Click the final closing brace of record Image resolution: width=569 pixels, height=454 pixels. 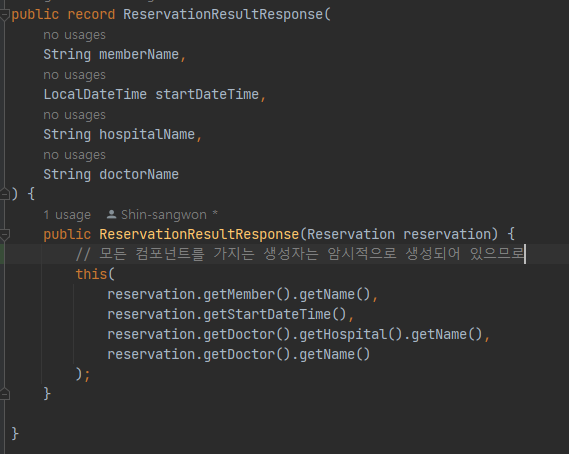15,434
